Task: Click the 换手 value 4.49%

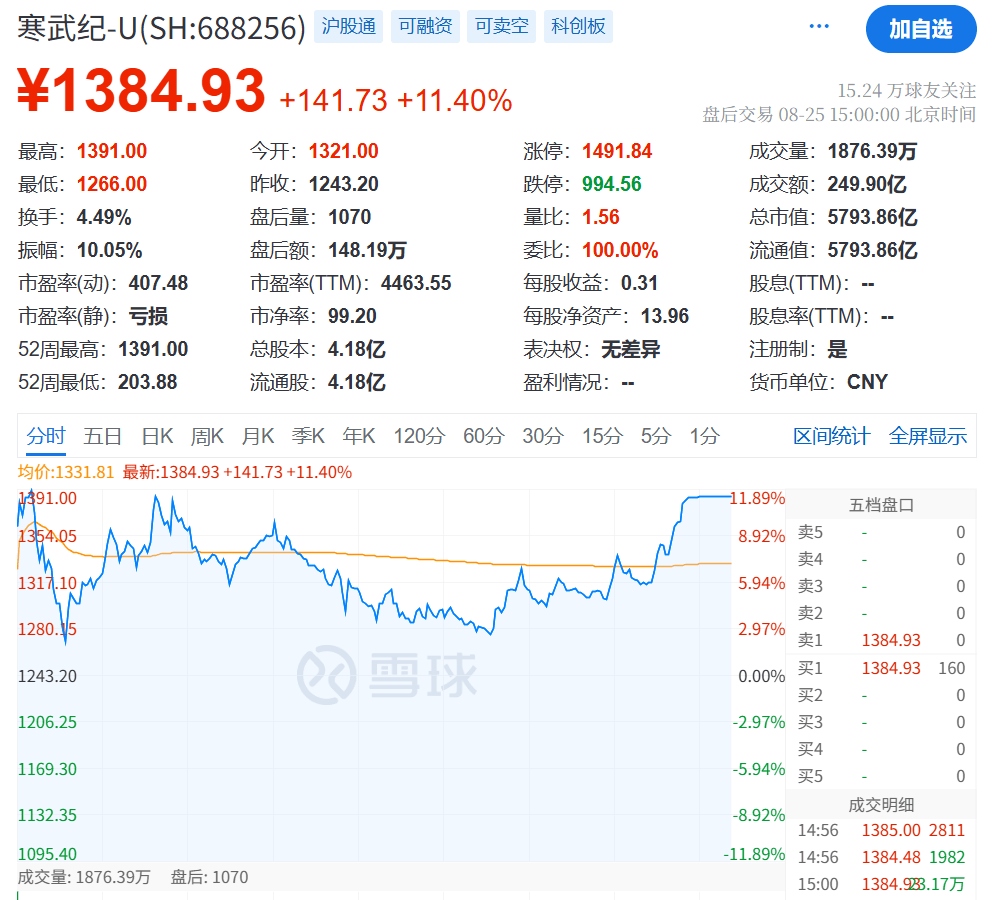Action: coord(104,217)
